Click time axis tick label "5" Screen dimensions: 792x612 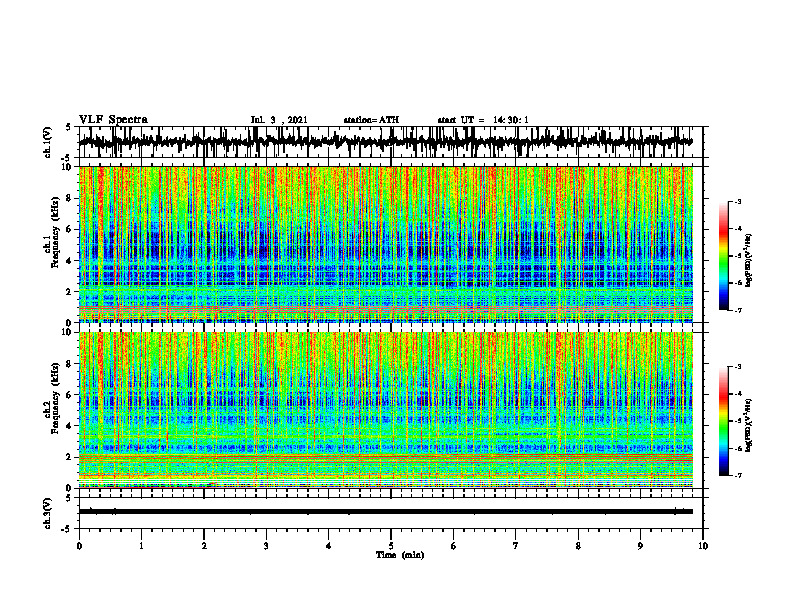point(391,546)
